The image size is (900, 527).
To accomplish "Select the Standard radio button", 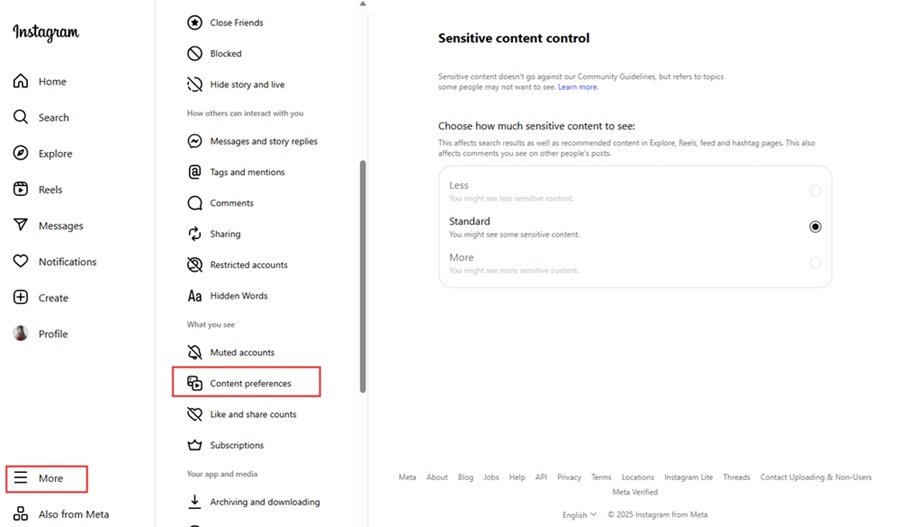I will (x=815, y=227).
